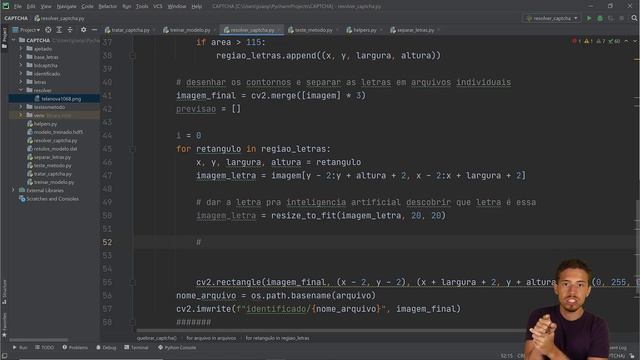Expand External Libraries node
Viewport: 640px width, 360px height.
tap(13, 190)
